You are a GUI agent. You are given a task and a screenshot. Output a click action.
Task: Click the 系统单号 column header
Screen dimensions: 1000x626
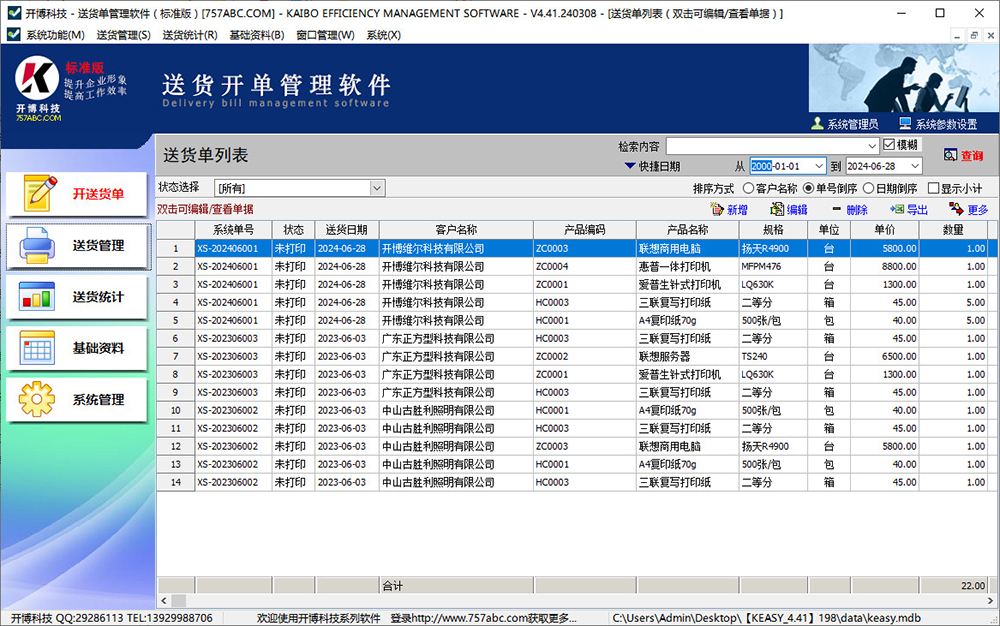[233, 229]
